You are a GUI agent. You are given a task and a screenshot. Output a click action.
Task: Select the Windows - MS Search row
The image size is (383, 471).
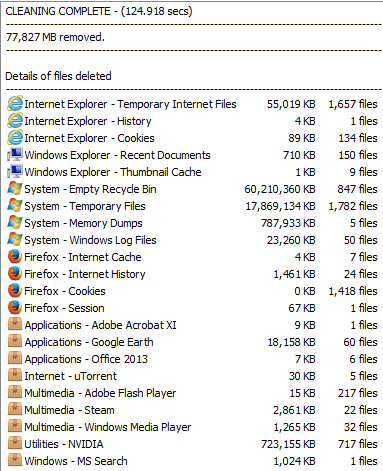(x=192, y=461)
